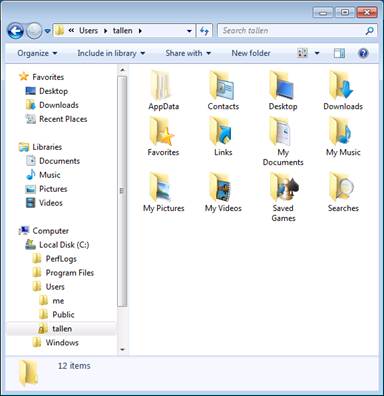Image resolution: width=384 pixels, height=396 pixels.
Task: Select the Windows folder in tree
Action: (55, 343)
